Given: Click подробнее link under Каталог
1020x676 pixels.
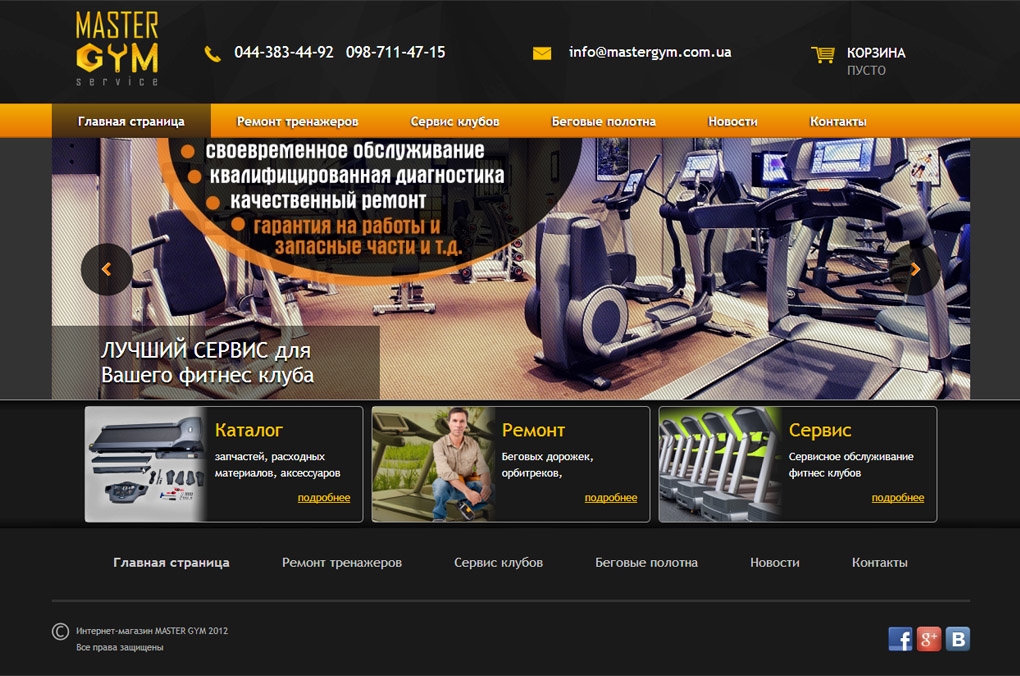Looking at the screenshot, I should coord(324,498).
